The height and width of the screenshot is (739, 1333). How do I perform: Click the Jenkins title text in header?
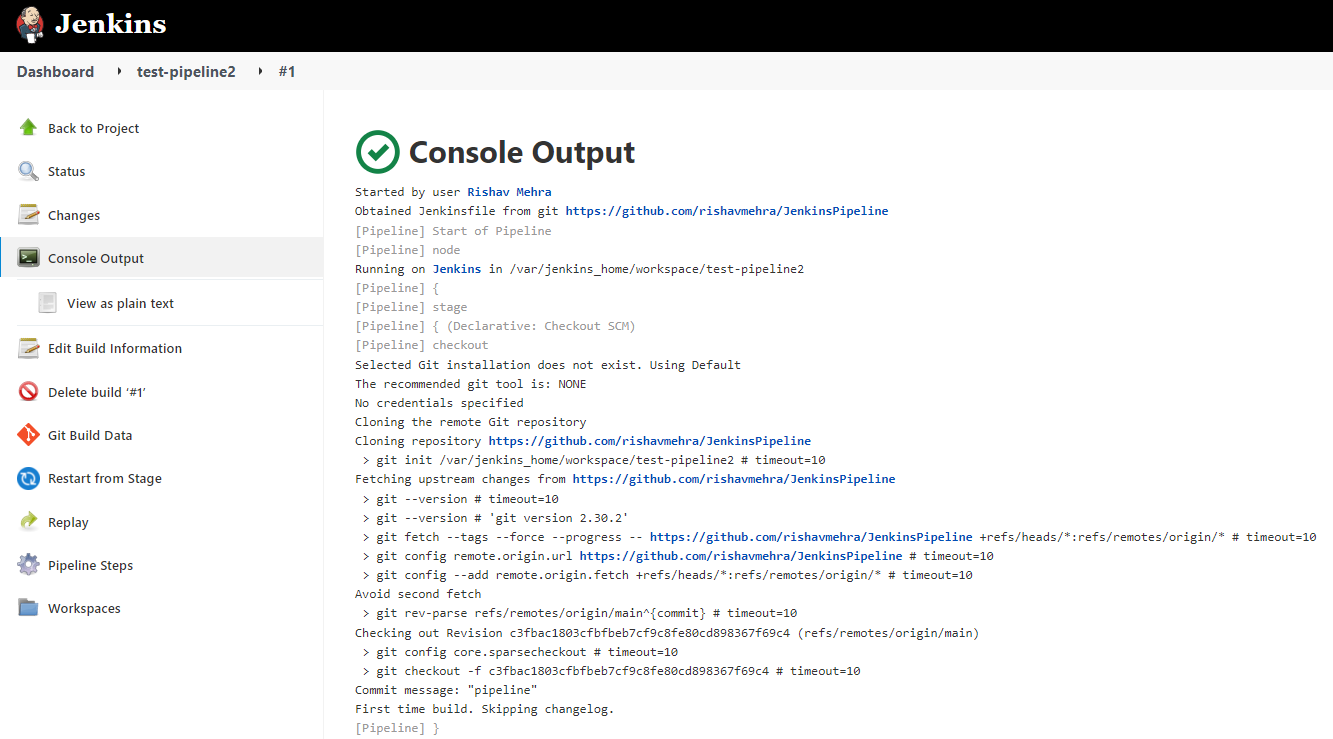(111, 24)
